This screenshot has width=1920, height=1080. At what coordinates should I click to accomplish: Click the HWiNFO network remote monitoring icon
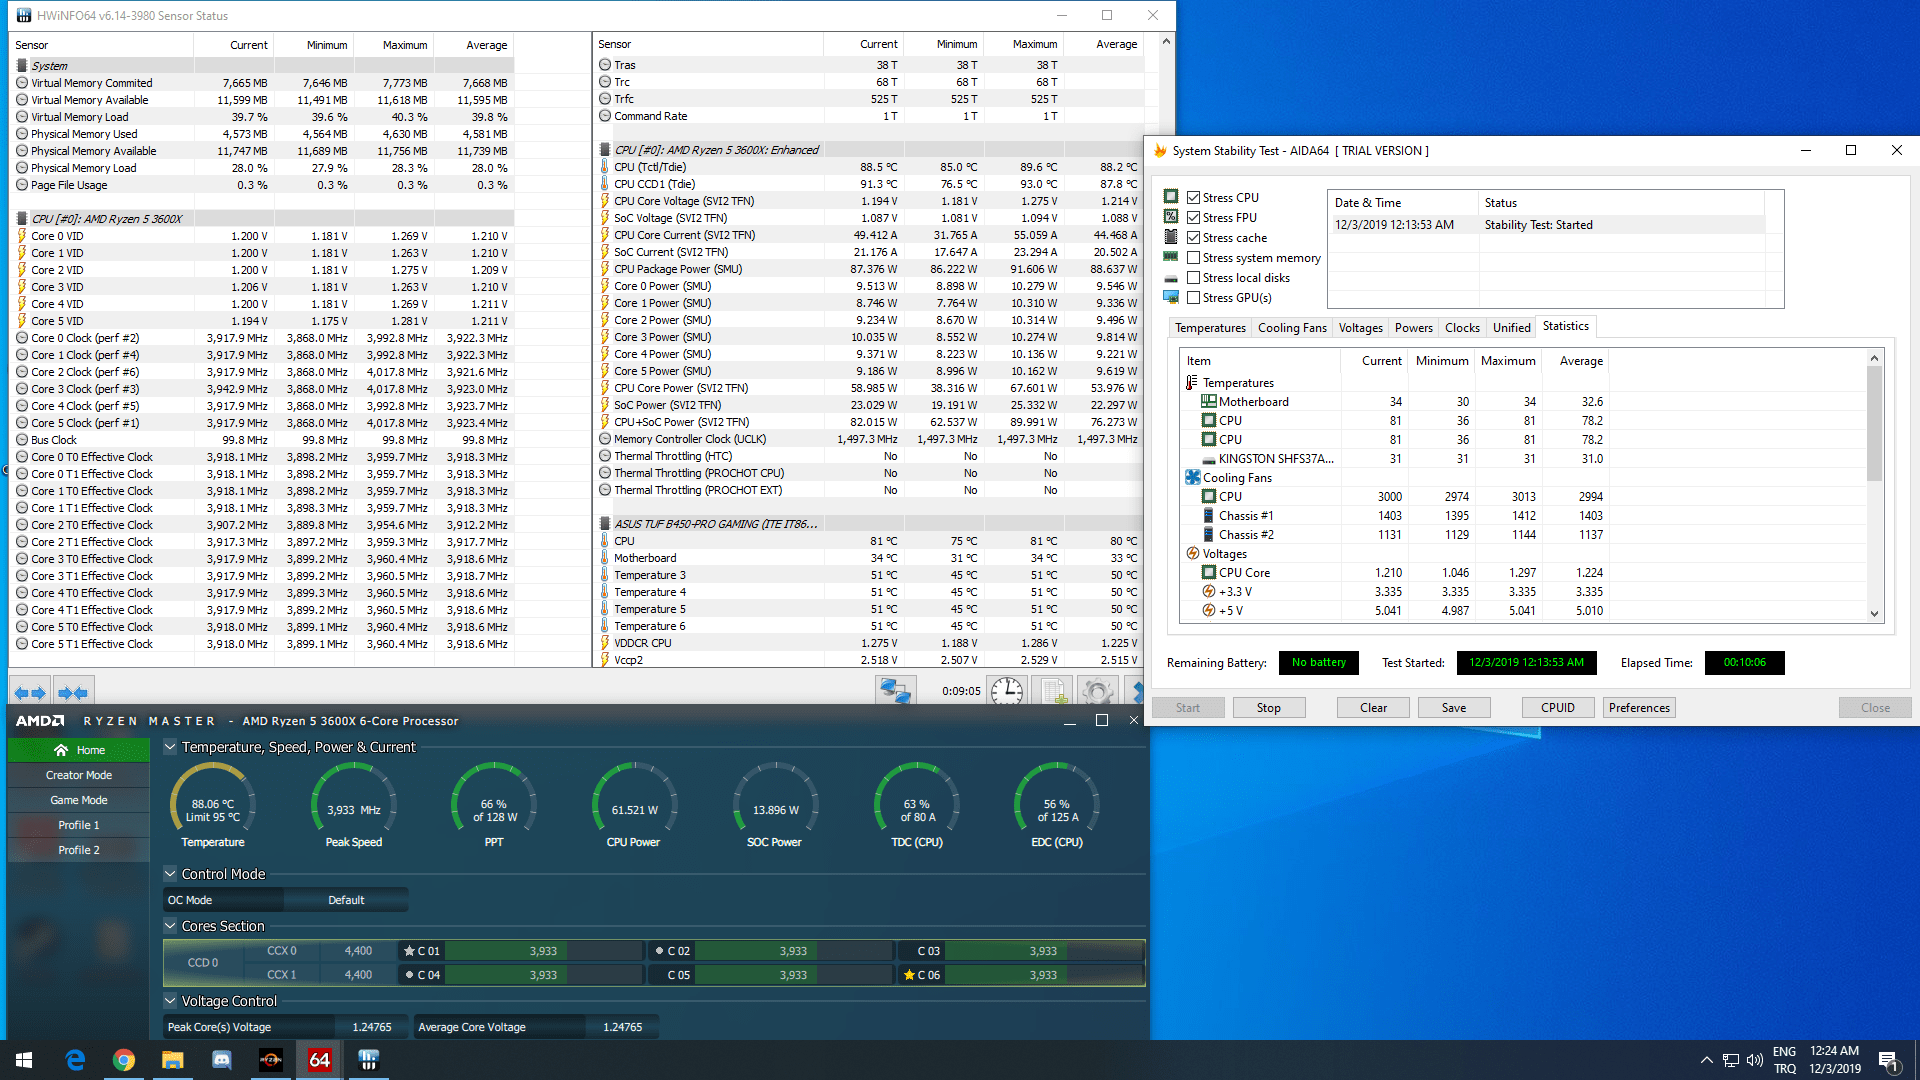click(894, 691)
